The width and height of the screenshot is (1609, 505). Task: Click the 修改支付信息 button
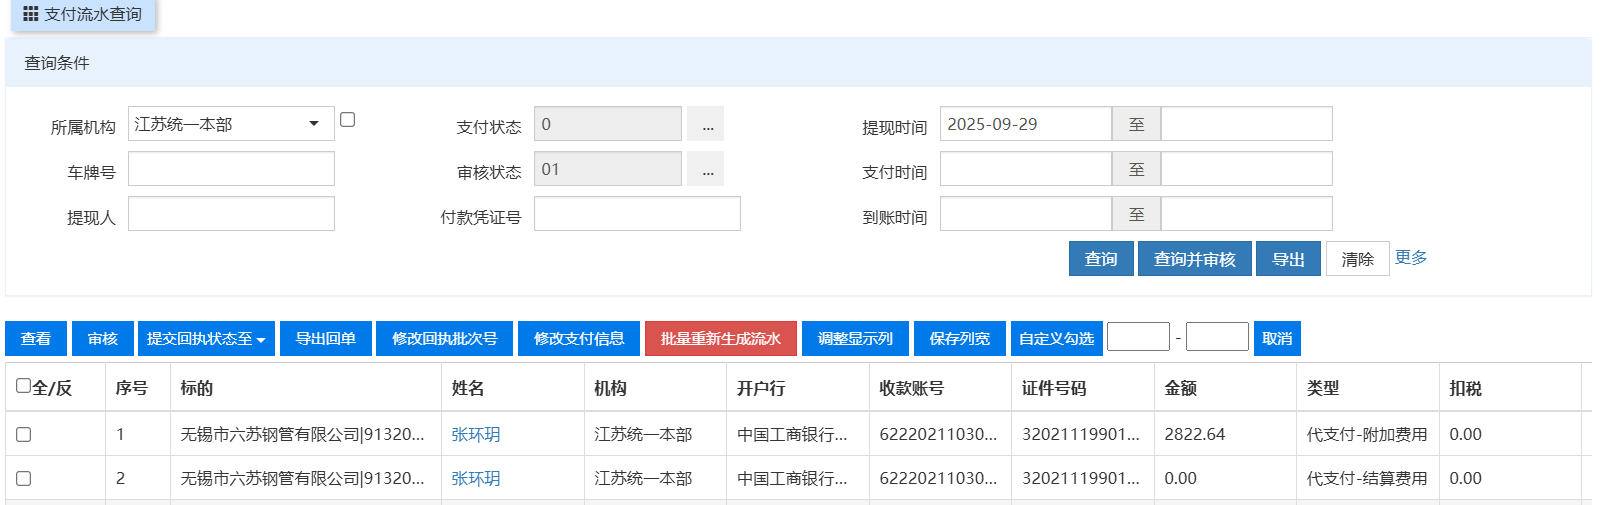coord(579,339)
